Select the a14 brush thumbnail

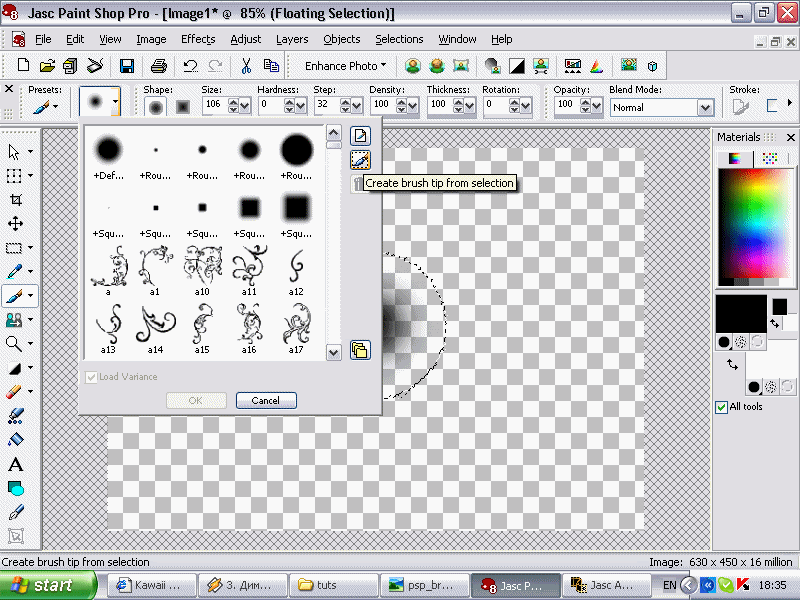[155, 330]
